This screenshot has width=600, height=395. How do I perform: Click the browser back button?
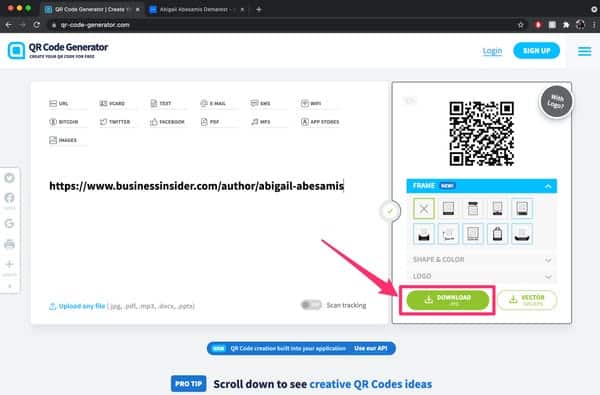8,25
